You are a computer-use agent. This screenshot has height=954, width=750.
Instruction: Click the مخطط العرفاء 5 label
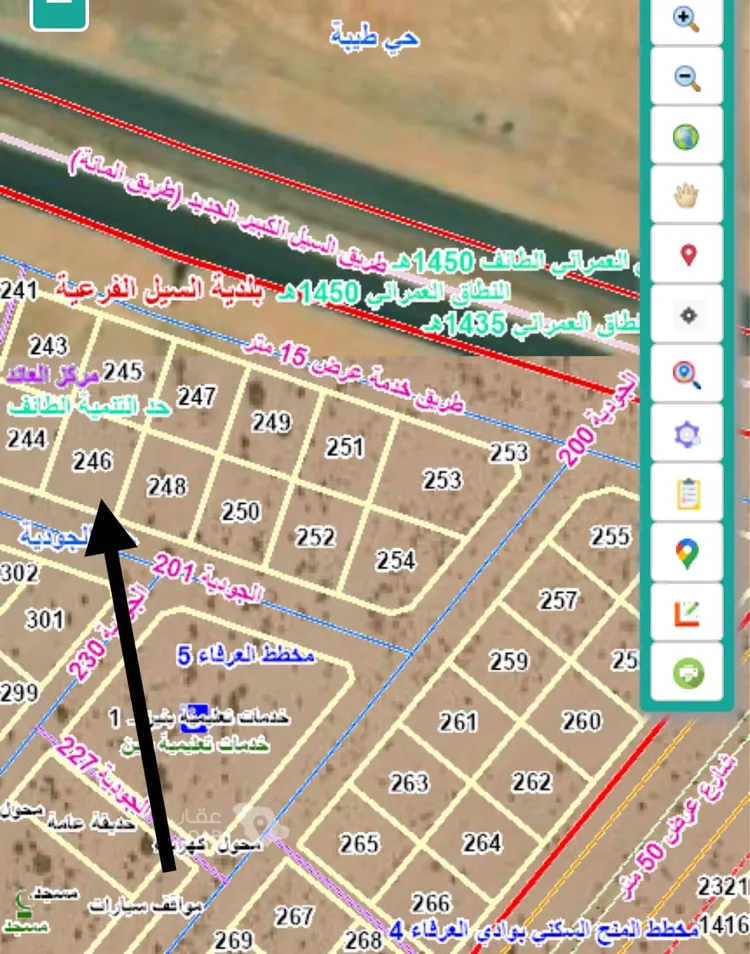click(246, 655)
